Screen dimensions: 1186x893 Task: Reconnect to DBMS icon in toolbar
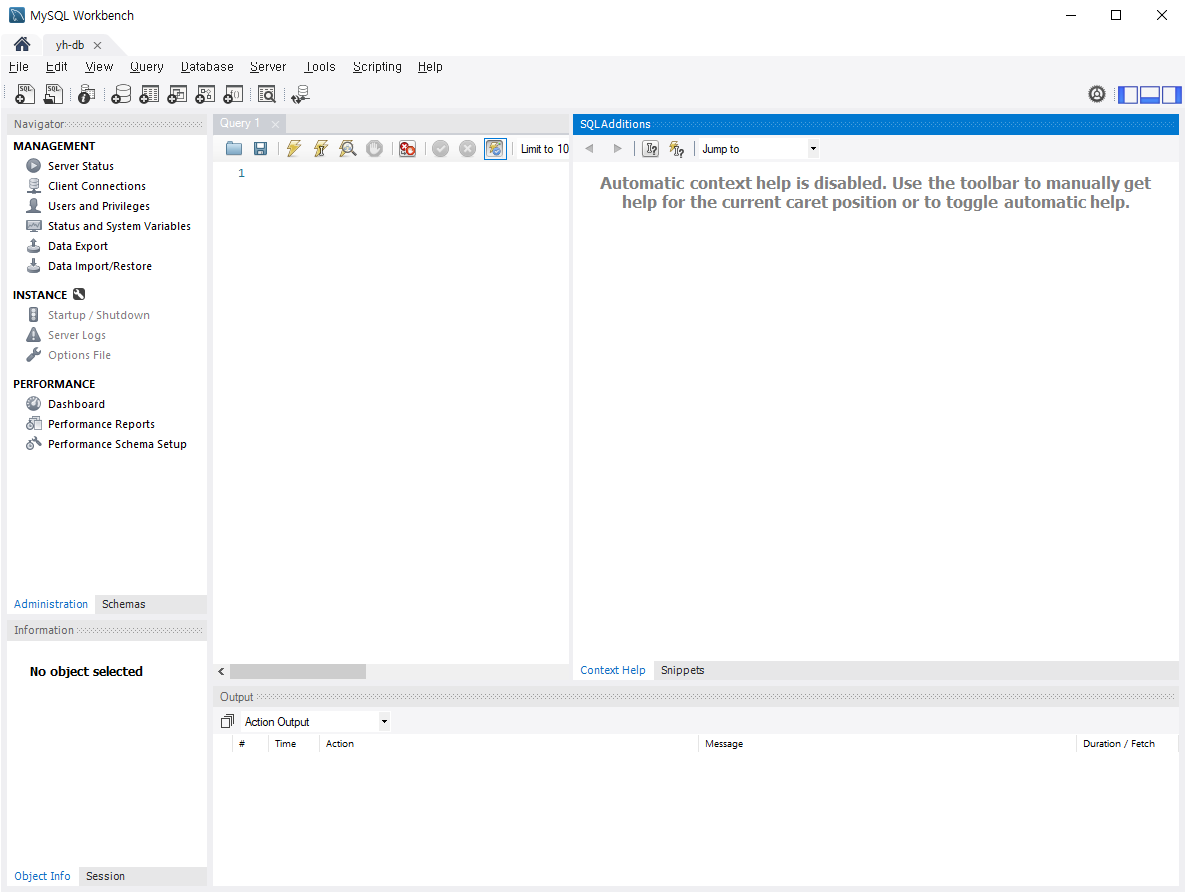coord(300,95)
